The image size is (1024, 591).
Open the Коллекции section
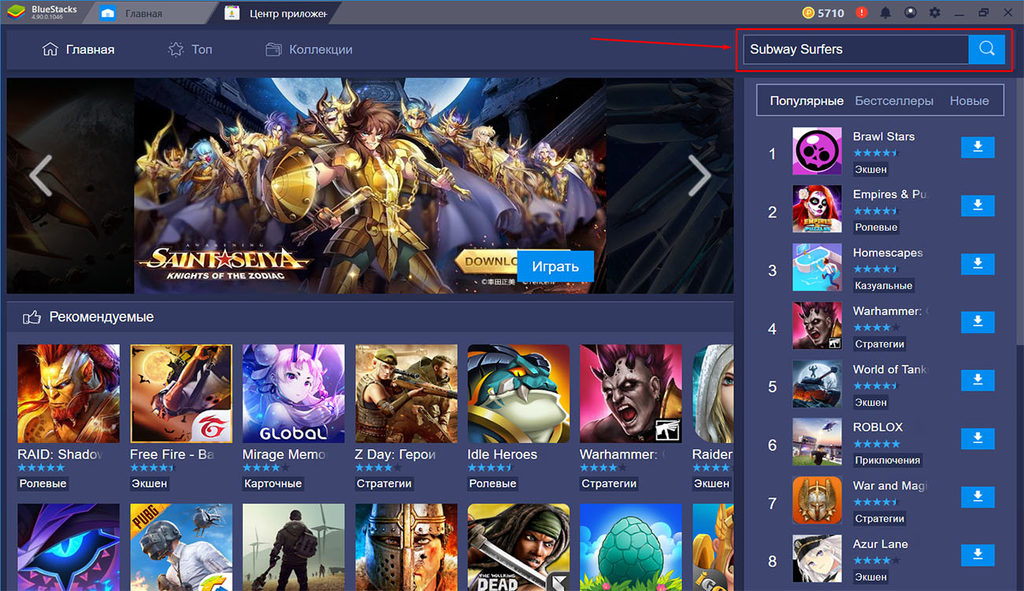click(x=309, y=50)
